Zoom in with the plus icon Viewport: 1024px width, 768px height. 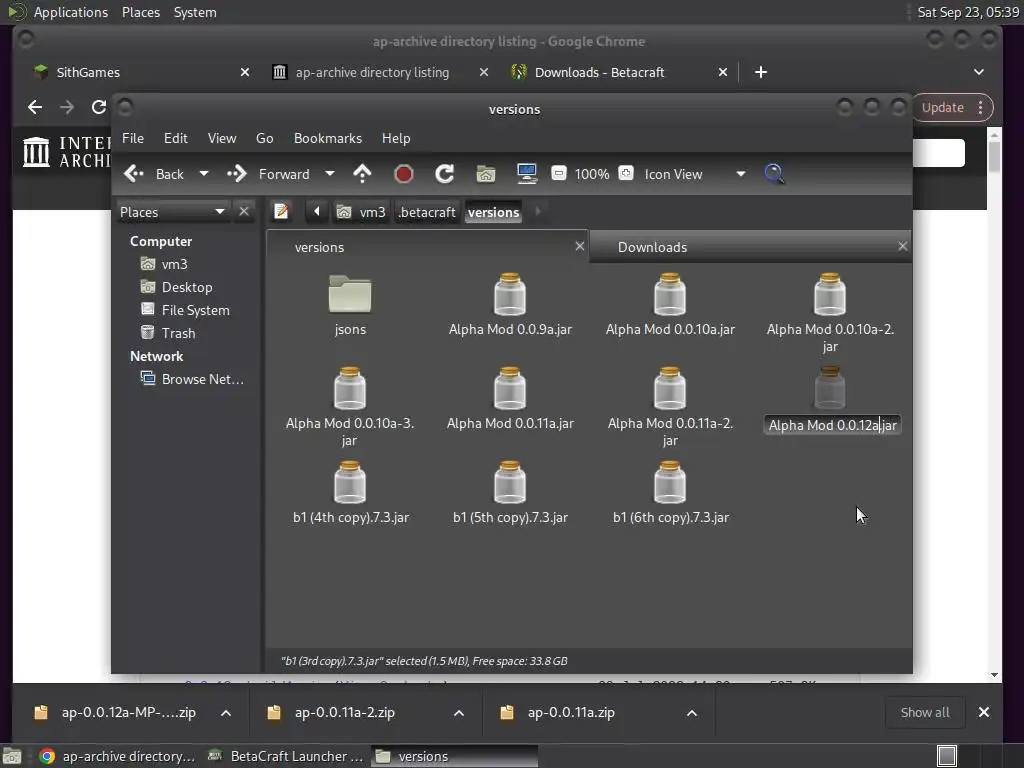(x=626, y=174)
